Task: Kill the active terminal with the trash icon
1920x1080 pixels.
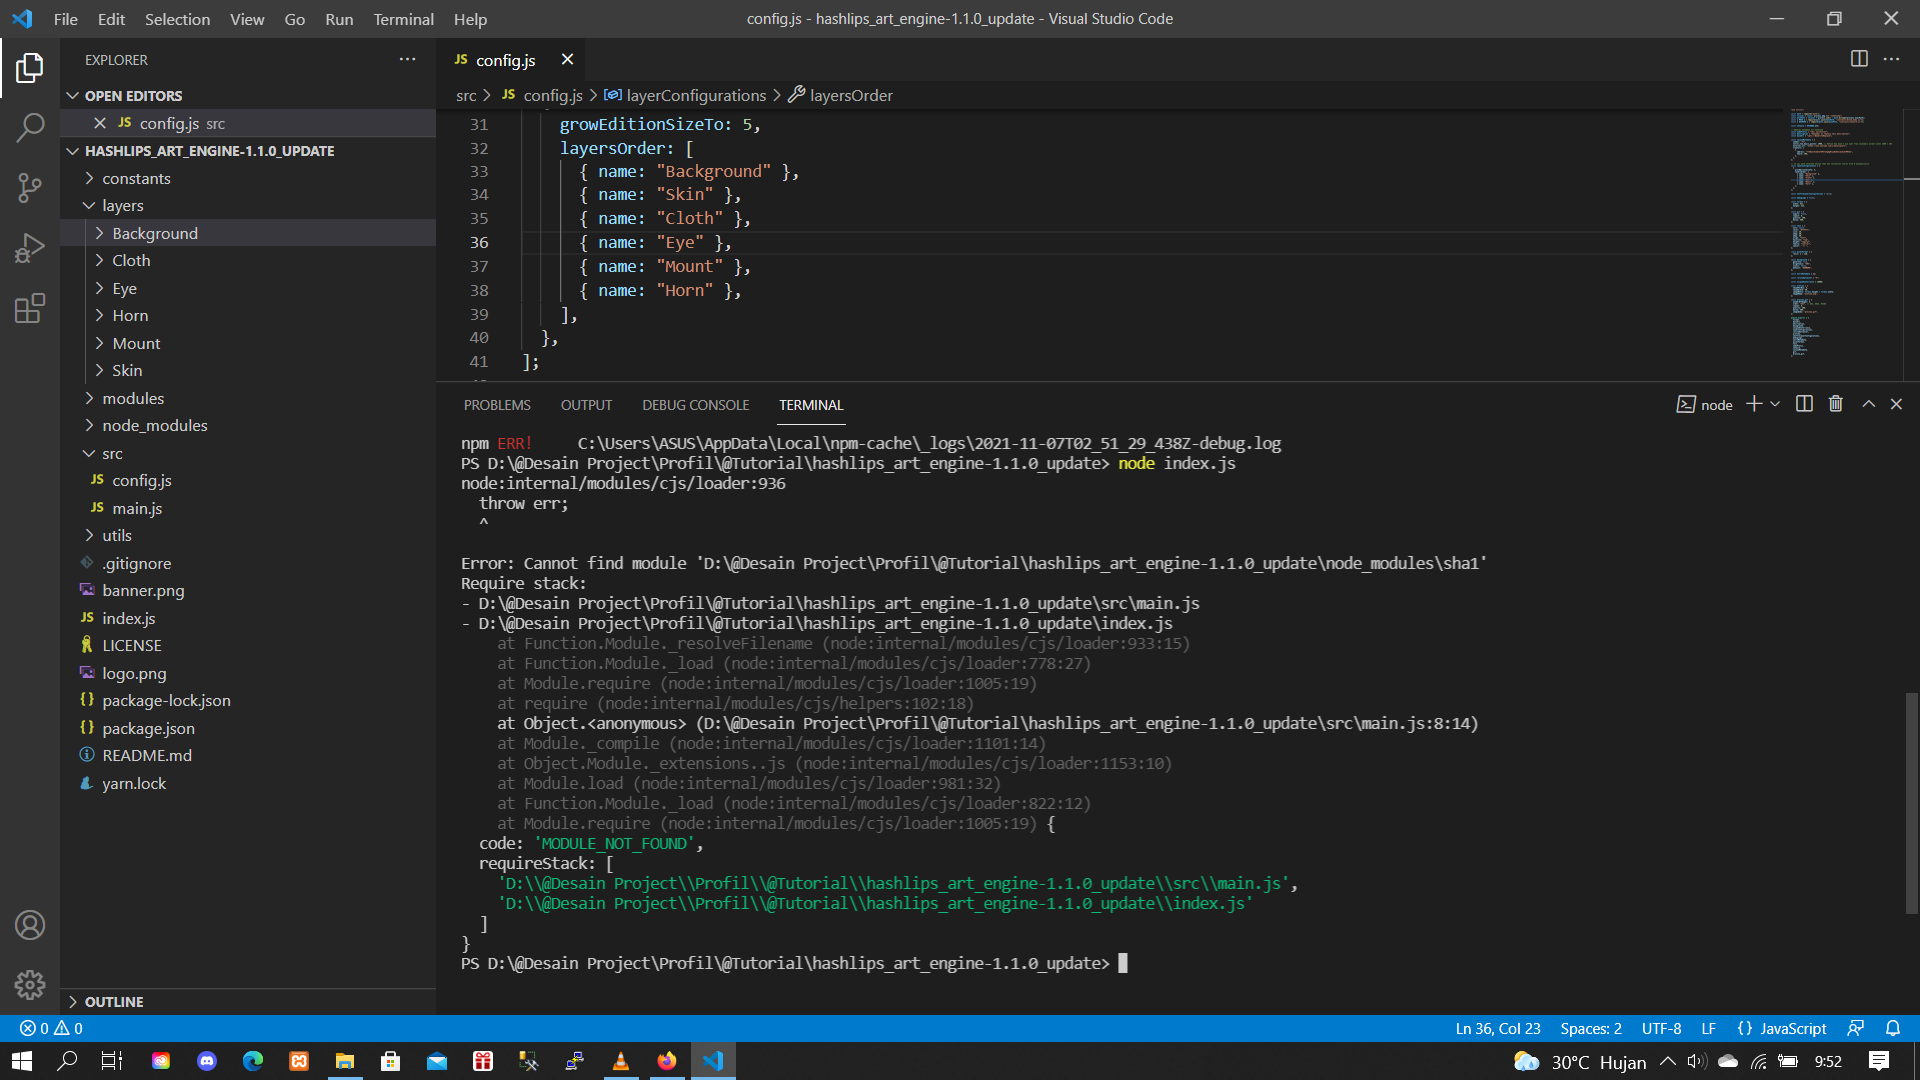Action: [1835, 404]
